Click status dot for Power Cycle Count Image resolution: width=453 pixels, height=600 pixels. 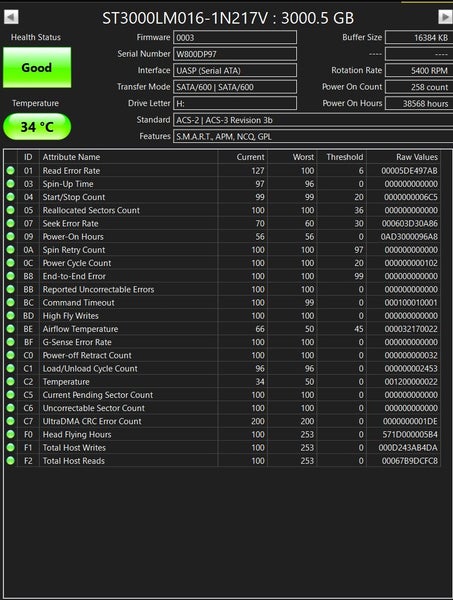click(x=11, y=263)
